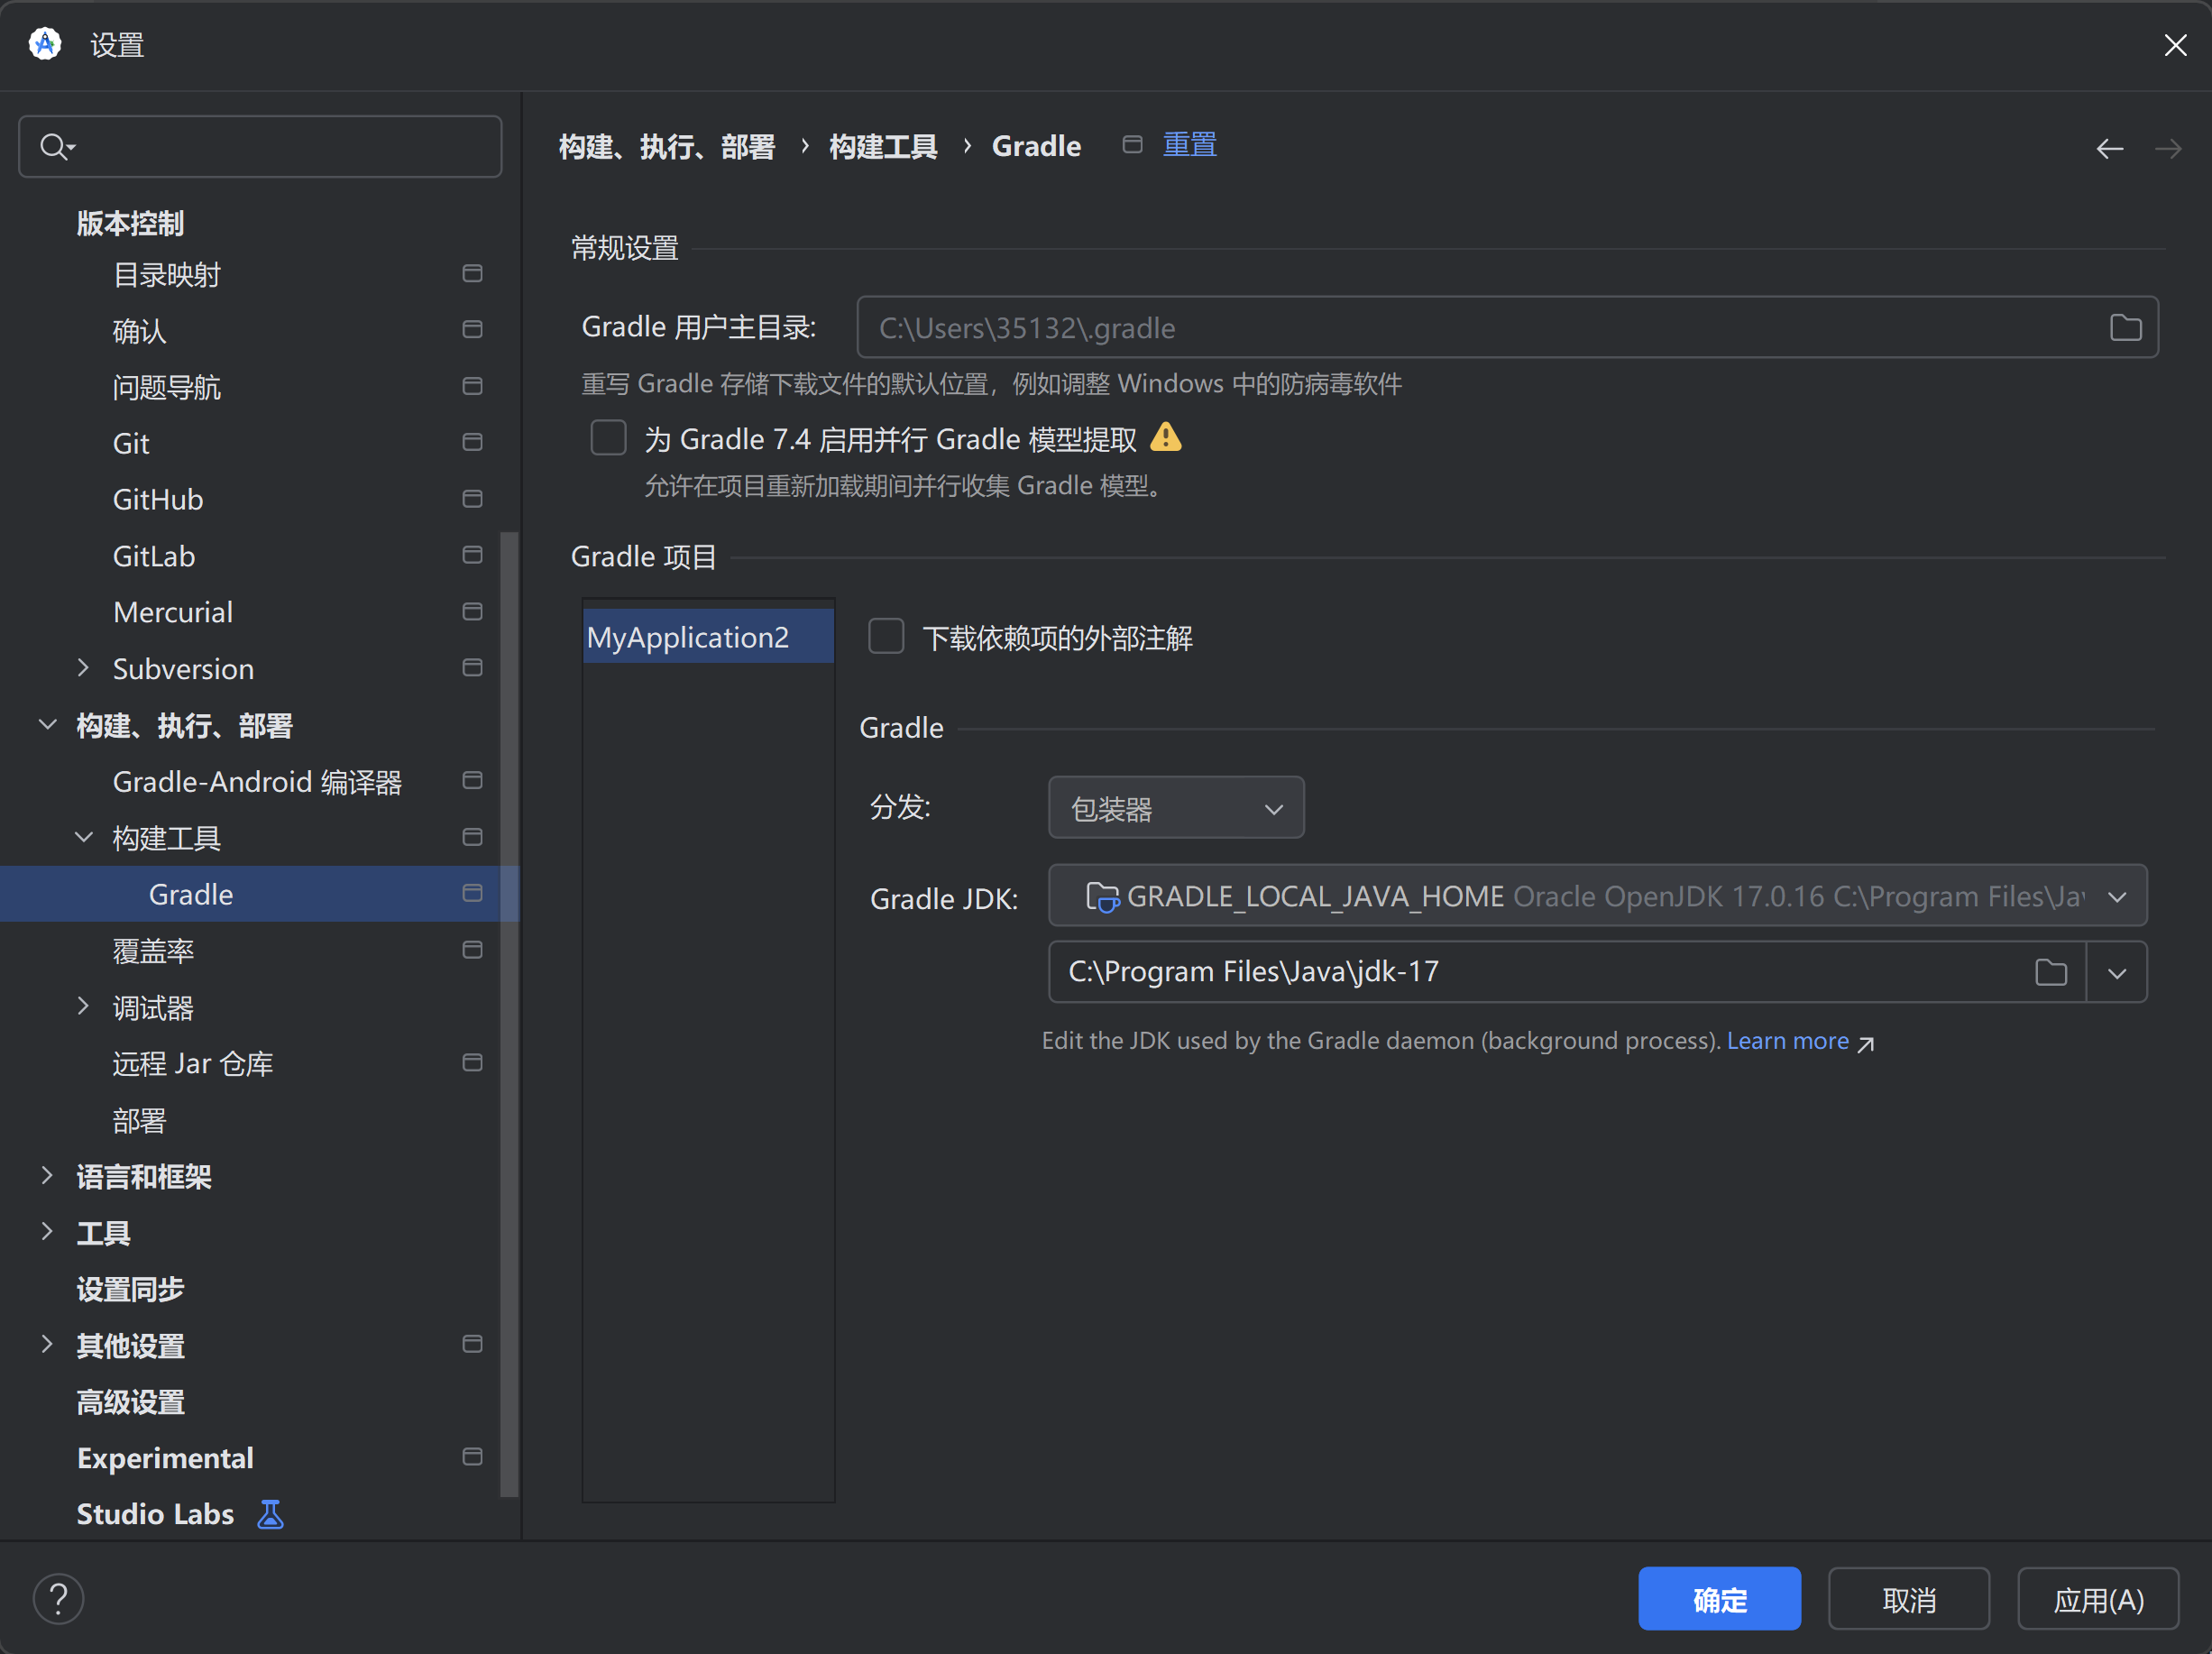Viewport: 2212px width, 1654px height.
Task: Toggle 下载依赖项的外部注解 checkbox
Action: click(x=886, y=637)
